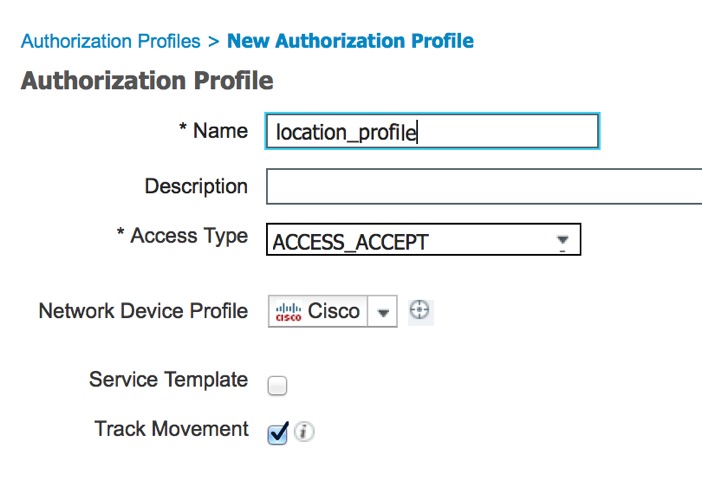Select the Cisco text in device profile
This screenshot has width=702, height=501.
tap(334, 311)
